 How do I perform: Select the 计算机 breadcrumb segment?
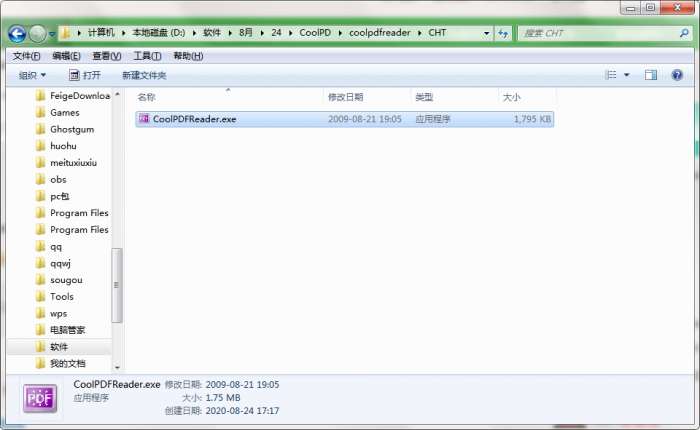pos(101,33)
